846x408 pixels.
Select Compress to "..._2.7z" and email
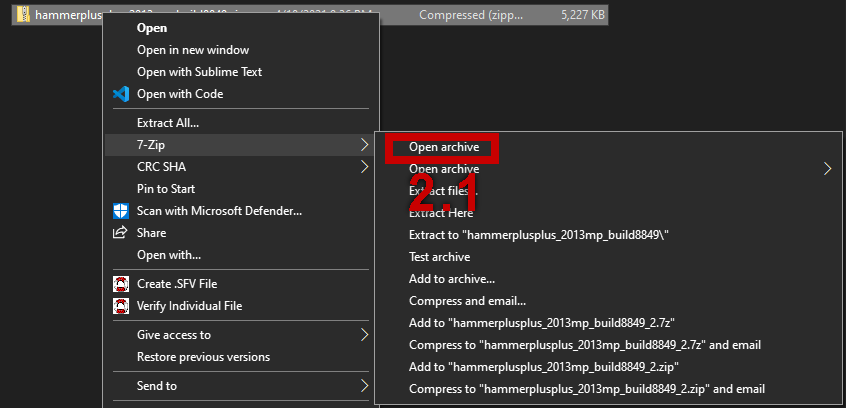pos(585,344)
